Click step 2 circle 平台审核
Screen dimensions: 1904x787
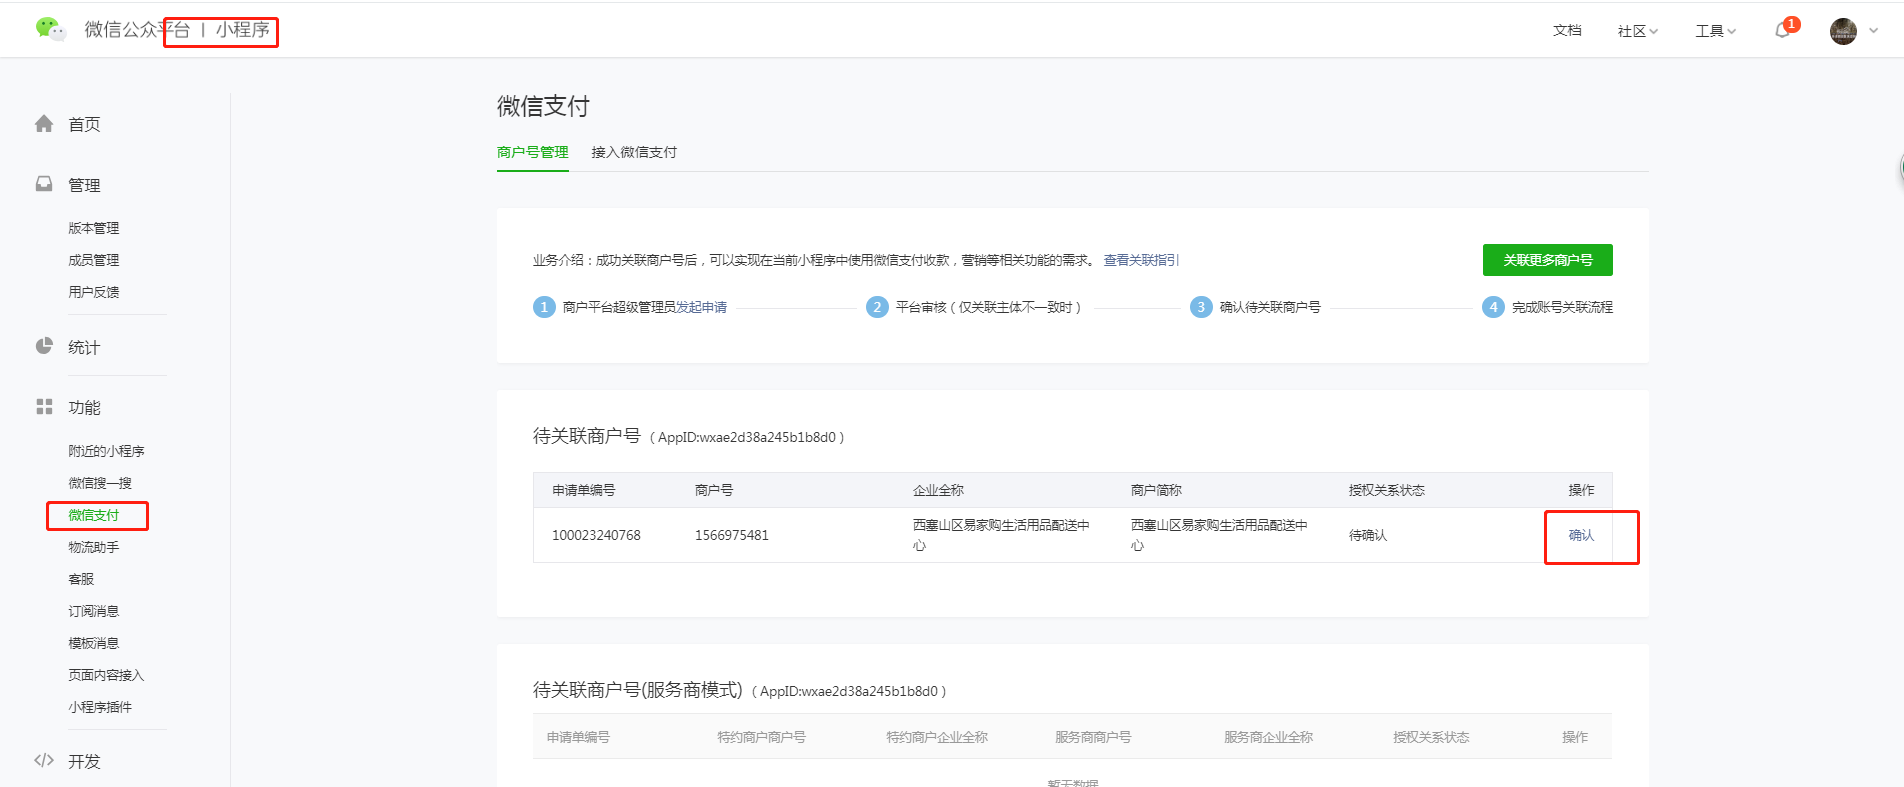(877, 307)
